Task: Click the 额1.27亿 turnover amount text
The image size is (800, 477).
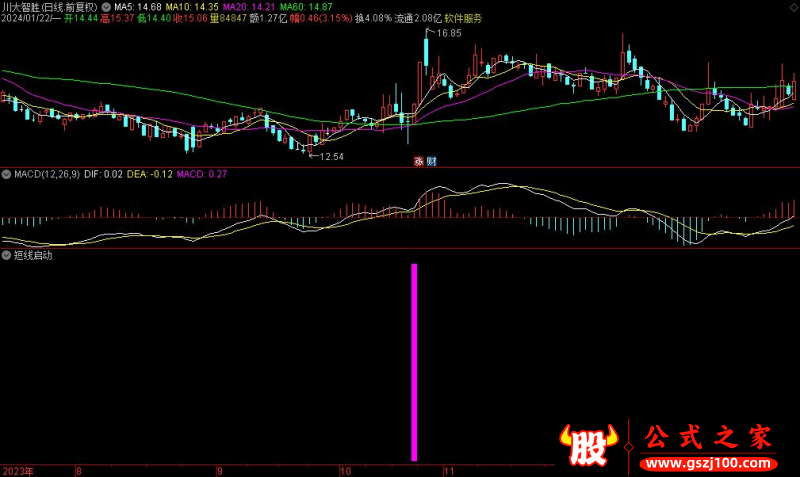Action: (x=268, y=18)
